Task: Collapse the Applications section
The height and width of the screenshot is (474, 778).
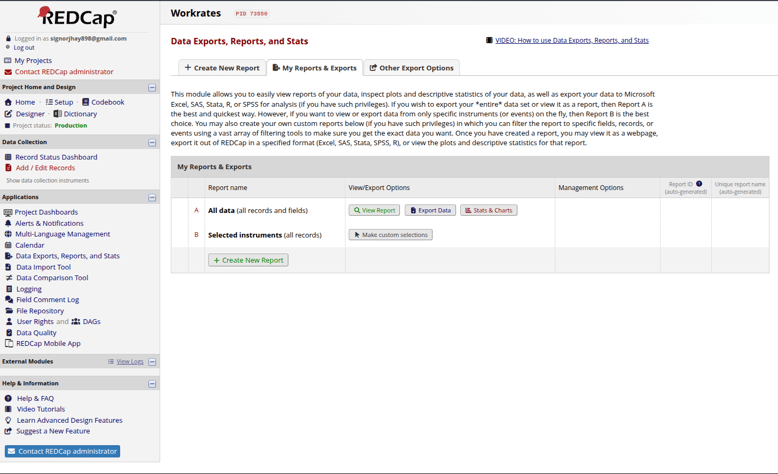Action: click(x=152, y=198)
